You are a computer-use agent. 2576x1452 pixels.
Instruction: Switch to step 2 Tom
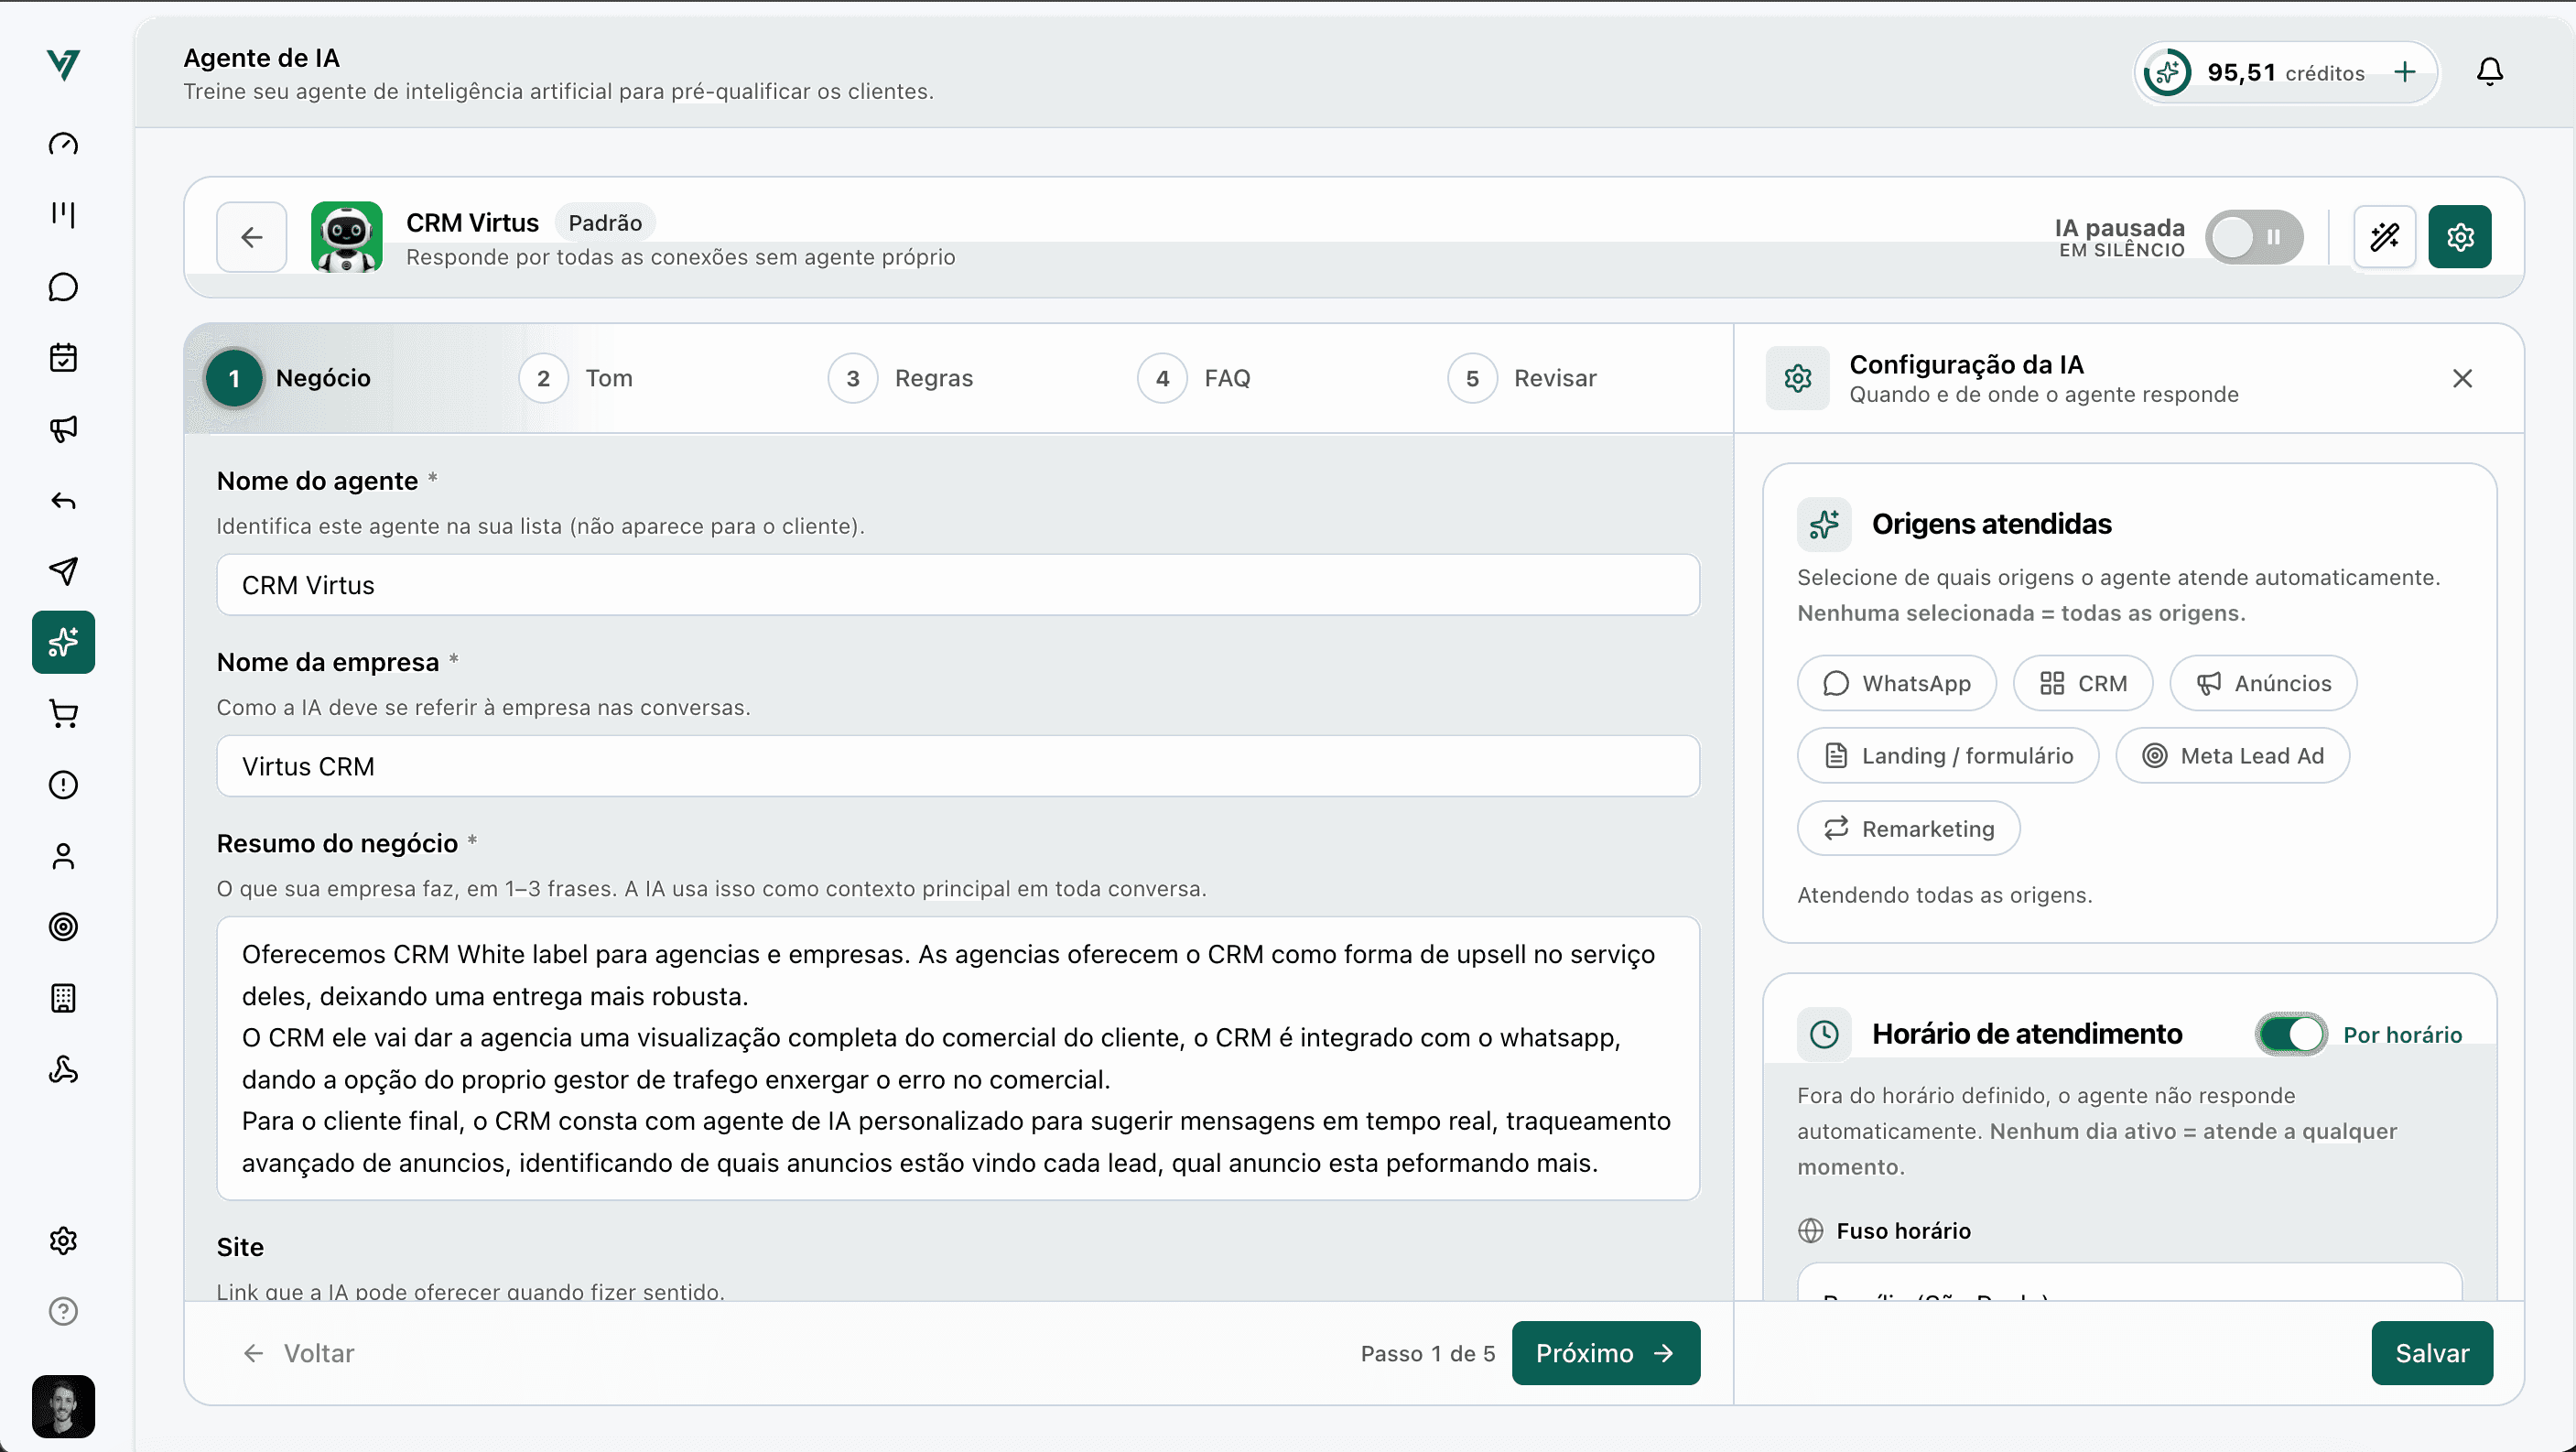(x=576, y=378)
